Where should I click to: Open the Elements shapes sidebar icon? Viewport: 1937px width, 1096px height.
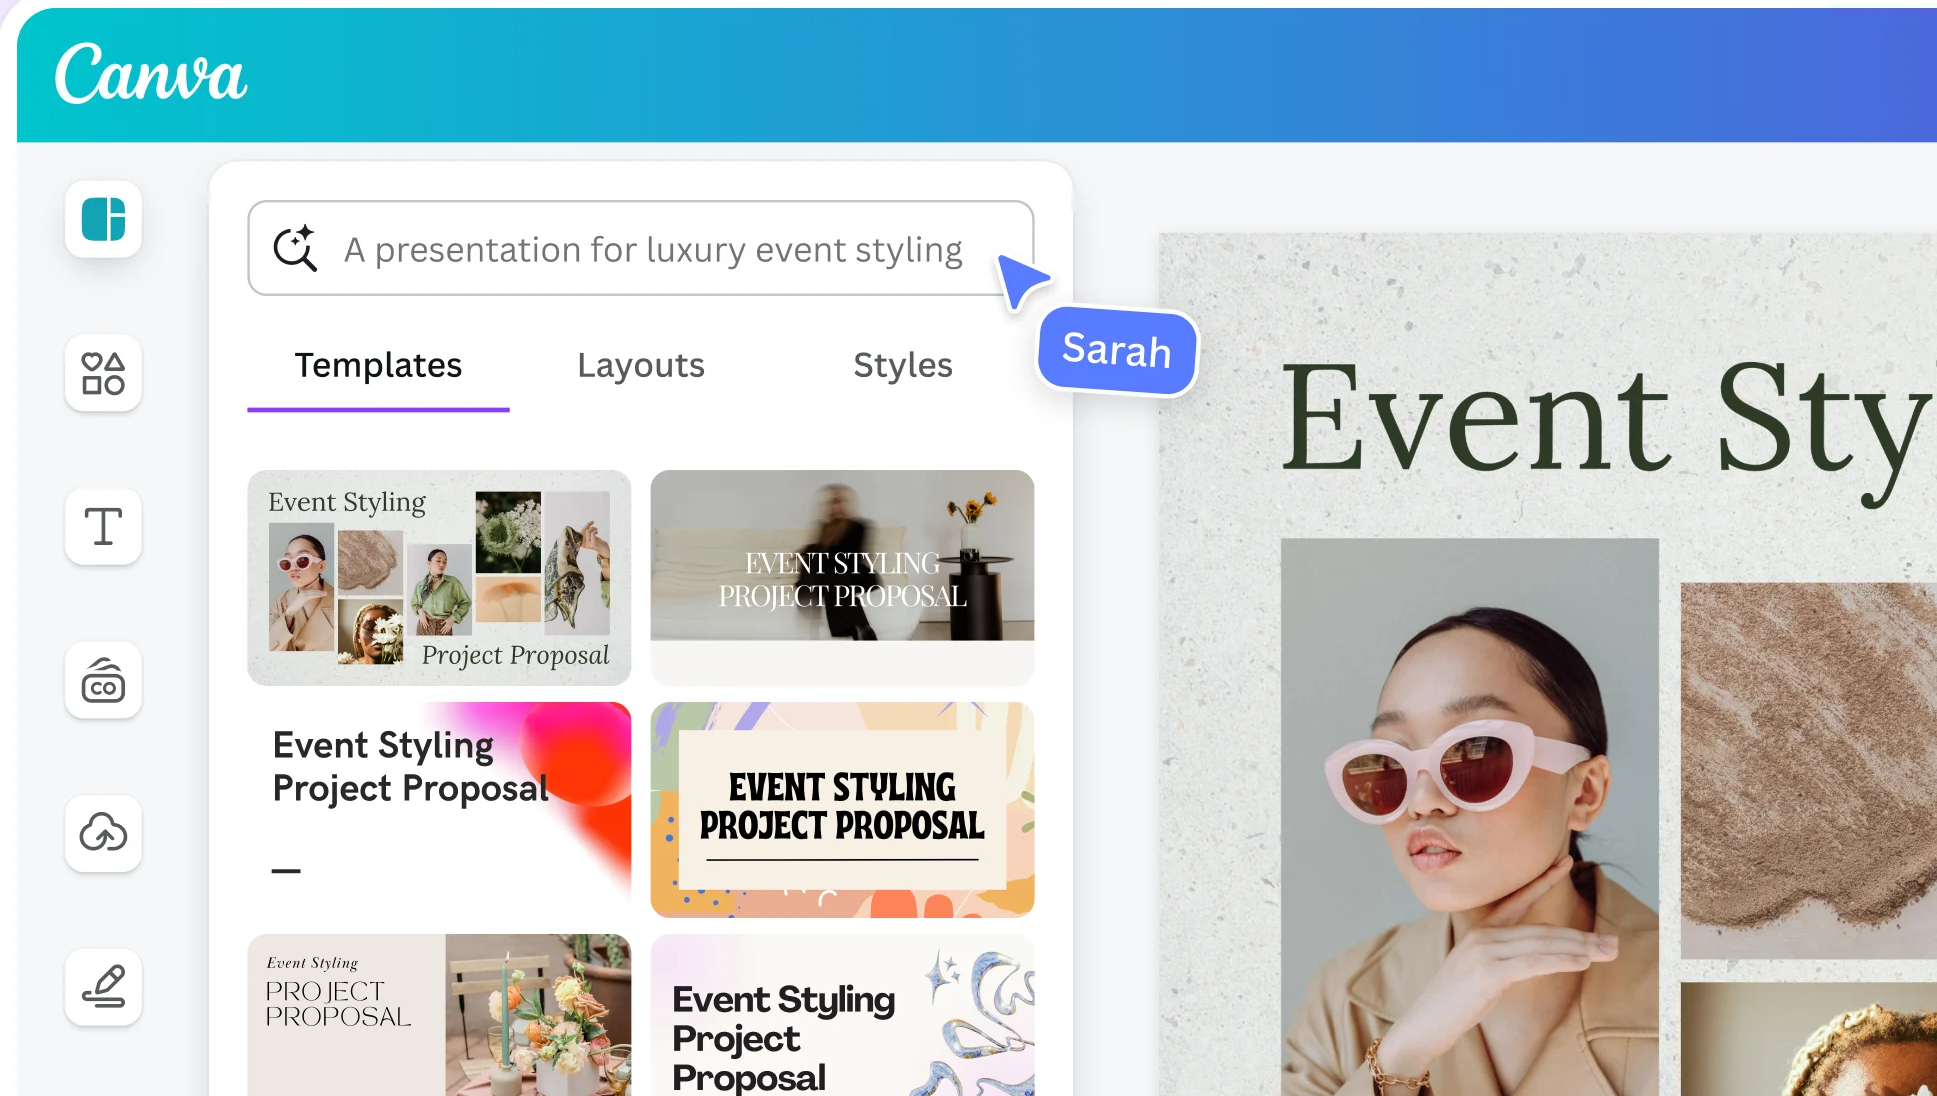[x=103, y=373]
